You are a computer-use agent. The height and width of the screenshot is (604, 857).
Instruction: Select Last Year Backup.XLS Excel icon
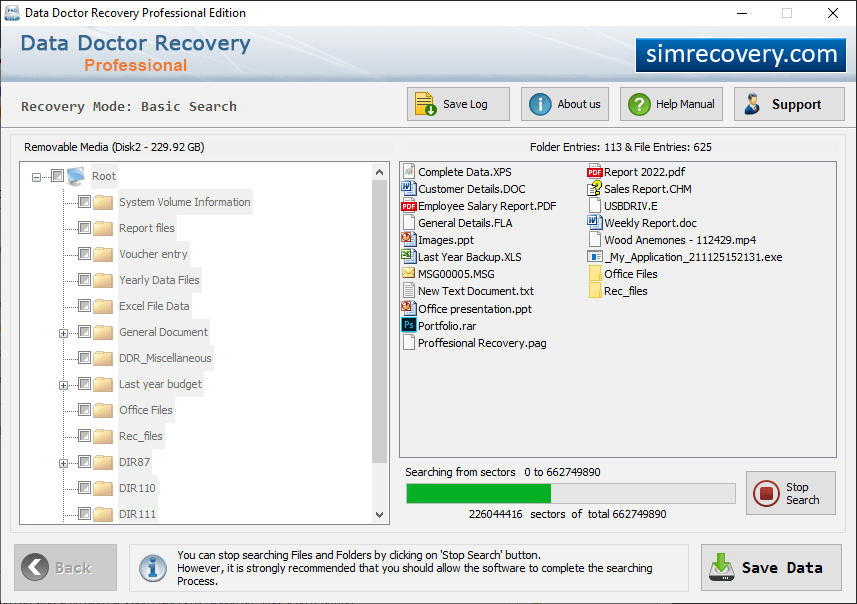[x=408, y=256]
